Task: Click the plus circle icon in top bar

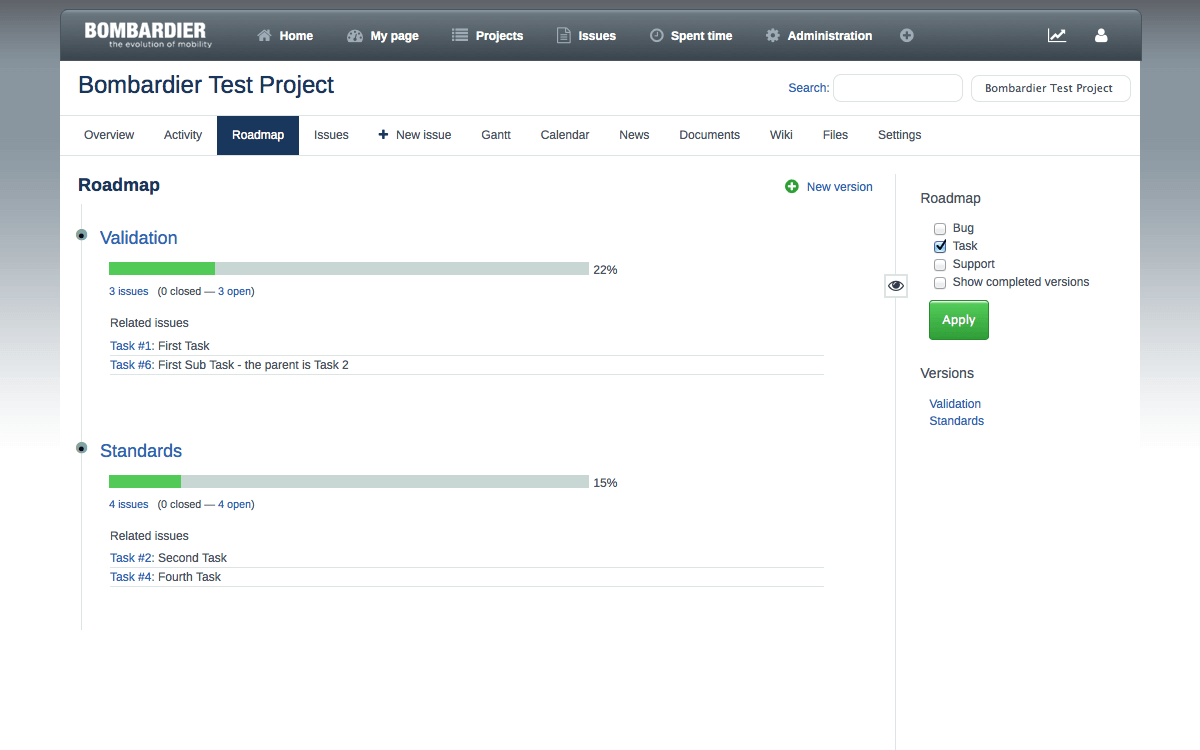Action: pyautogui.click(x=907, y=35)
